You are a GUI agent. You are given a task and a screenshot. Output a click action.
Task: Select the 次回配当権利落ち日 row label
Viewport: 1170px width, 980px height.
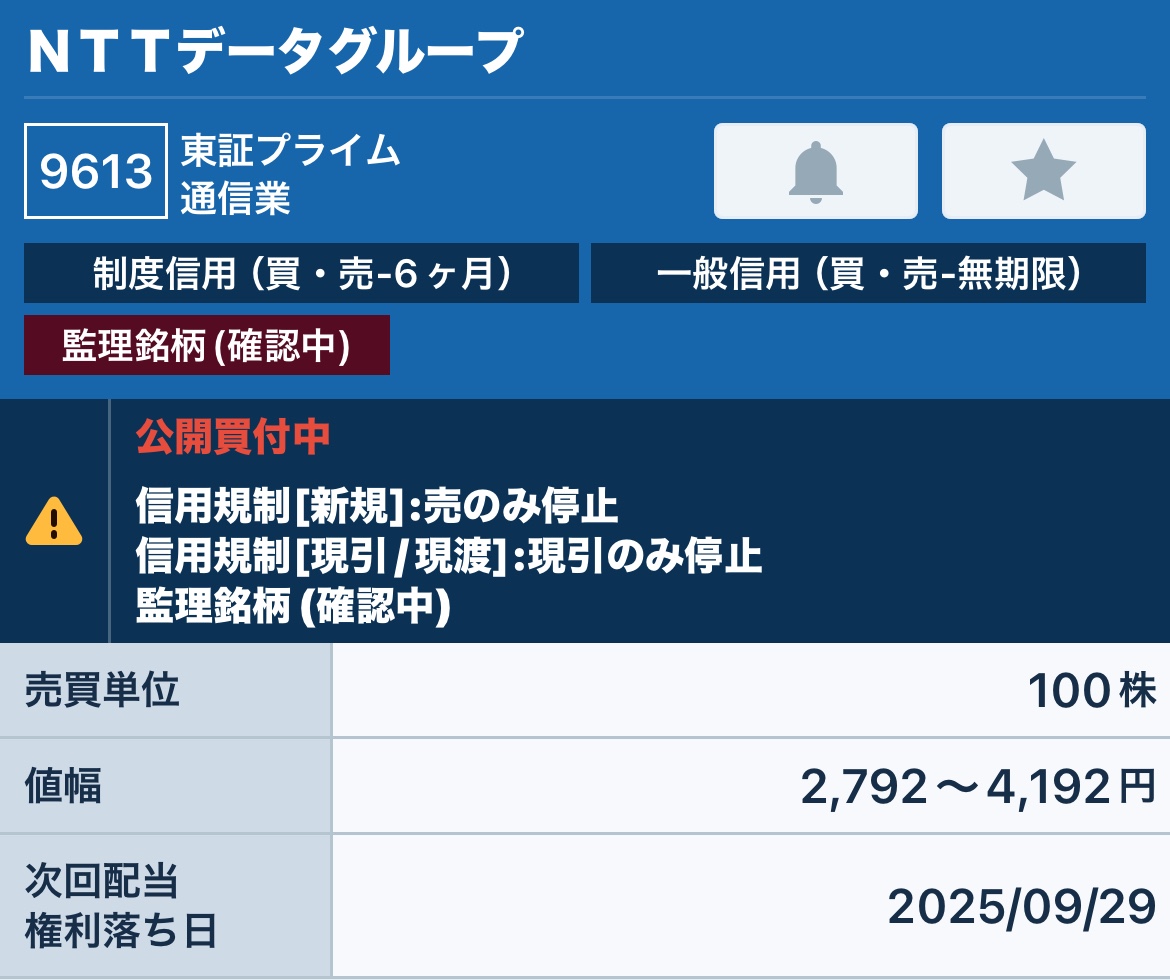coord(120,905)
